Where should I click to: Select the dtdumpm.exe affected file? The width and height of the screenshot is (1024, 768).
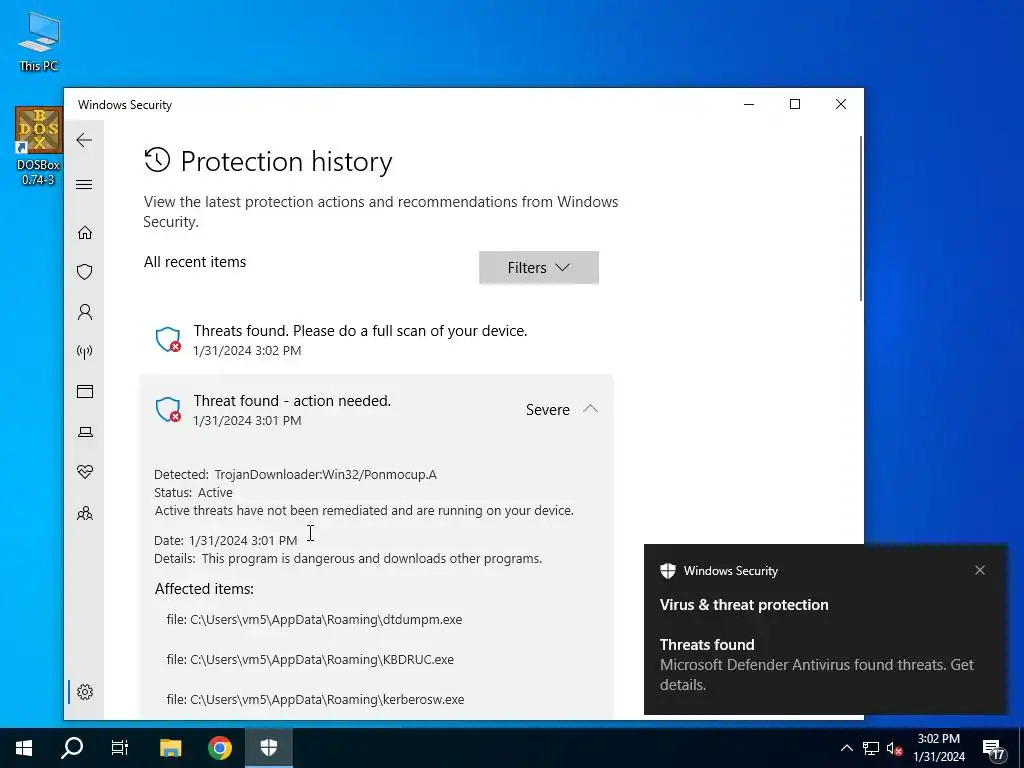tap(314, 619)
